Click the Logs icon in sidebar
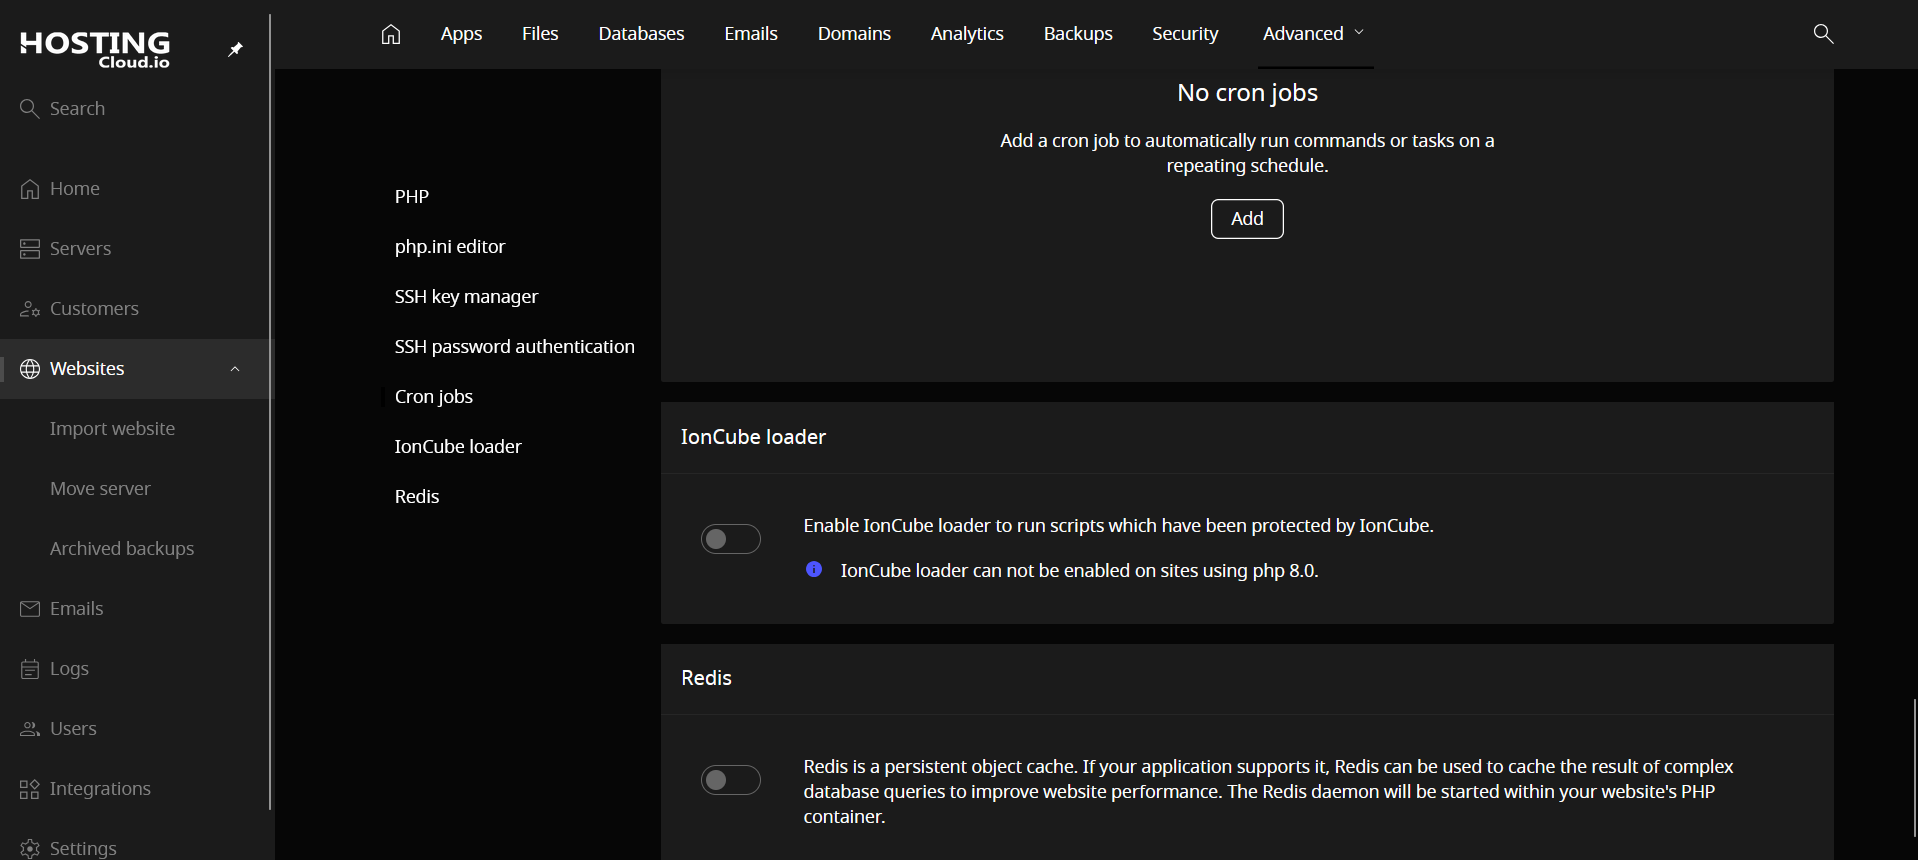 pos(30,669)
